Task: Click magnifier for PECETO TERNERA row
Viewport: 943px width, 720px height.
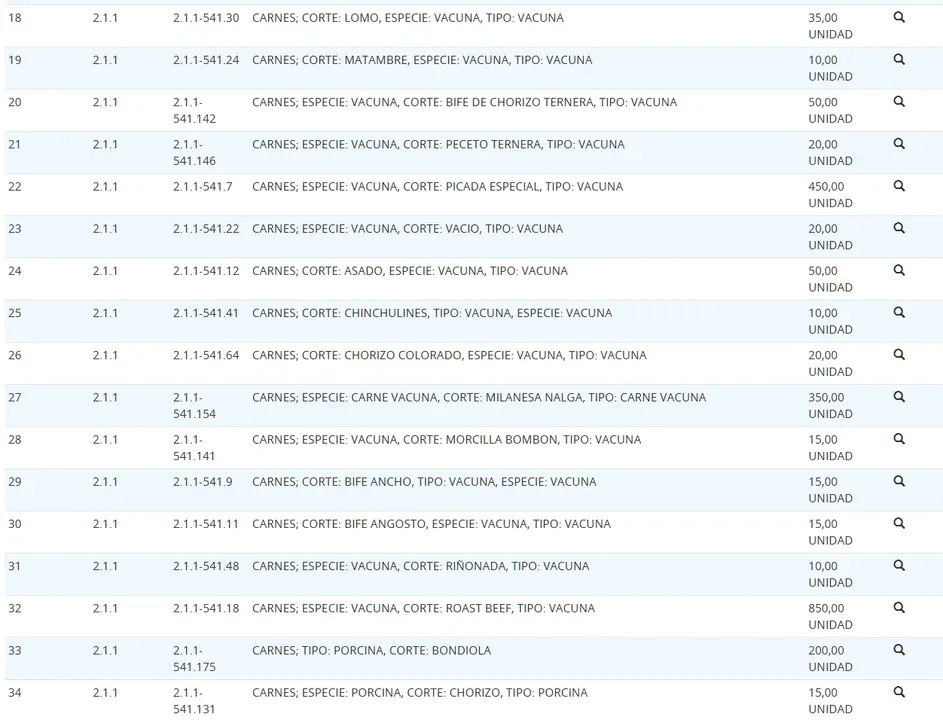Action: 899,144
